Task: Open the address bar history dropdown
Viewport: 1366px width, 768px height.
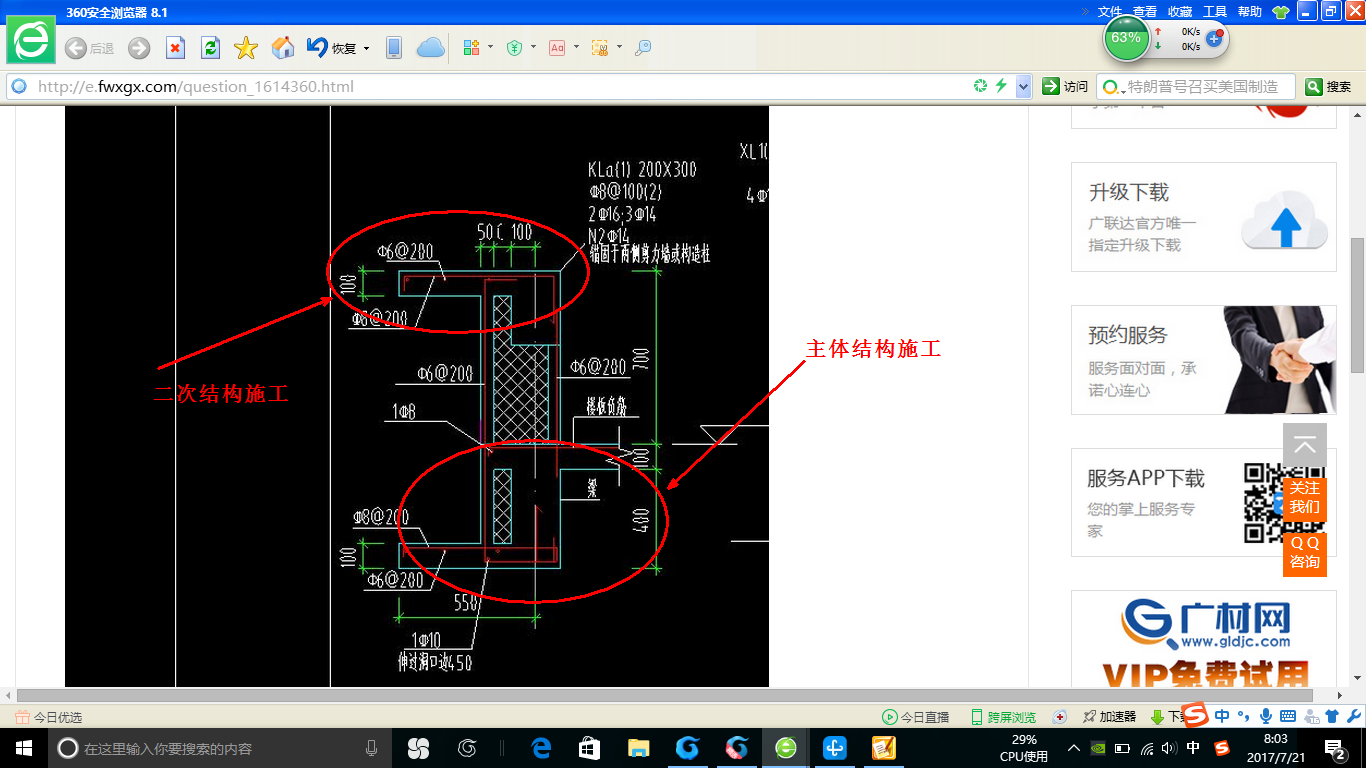Action: point(1023,87)
